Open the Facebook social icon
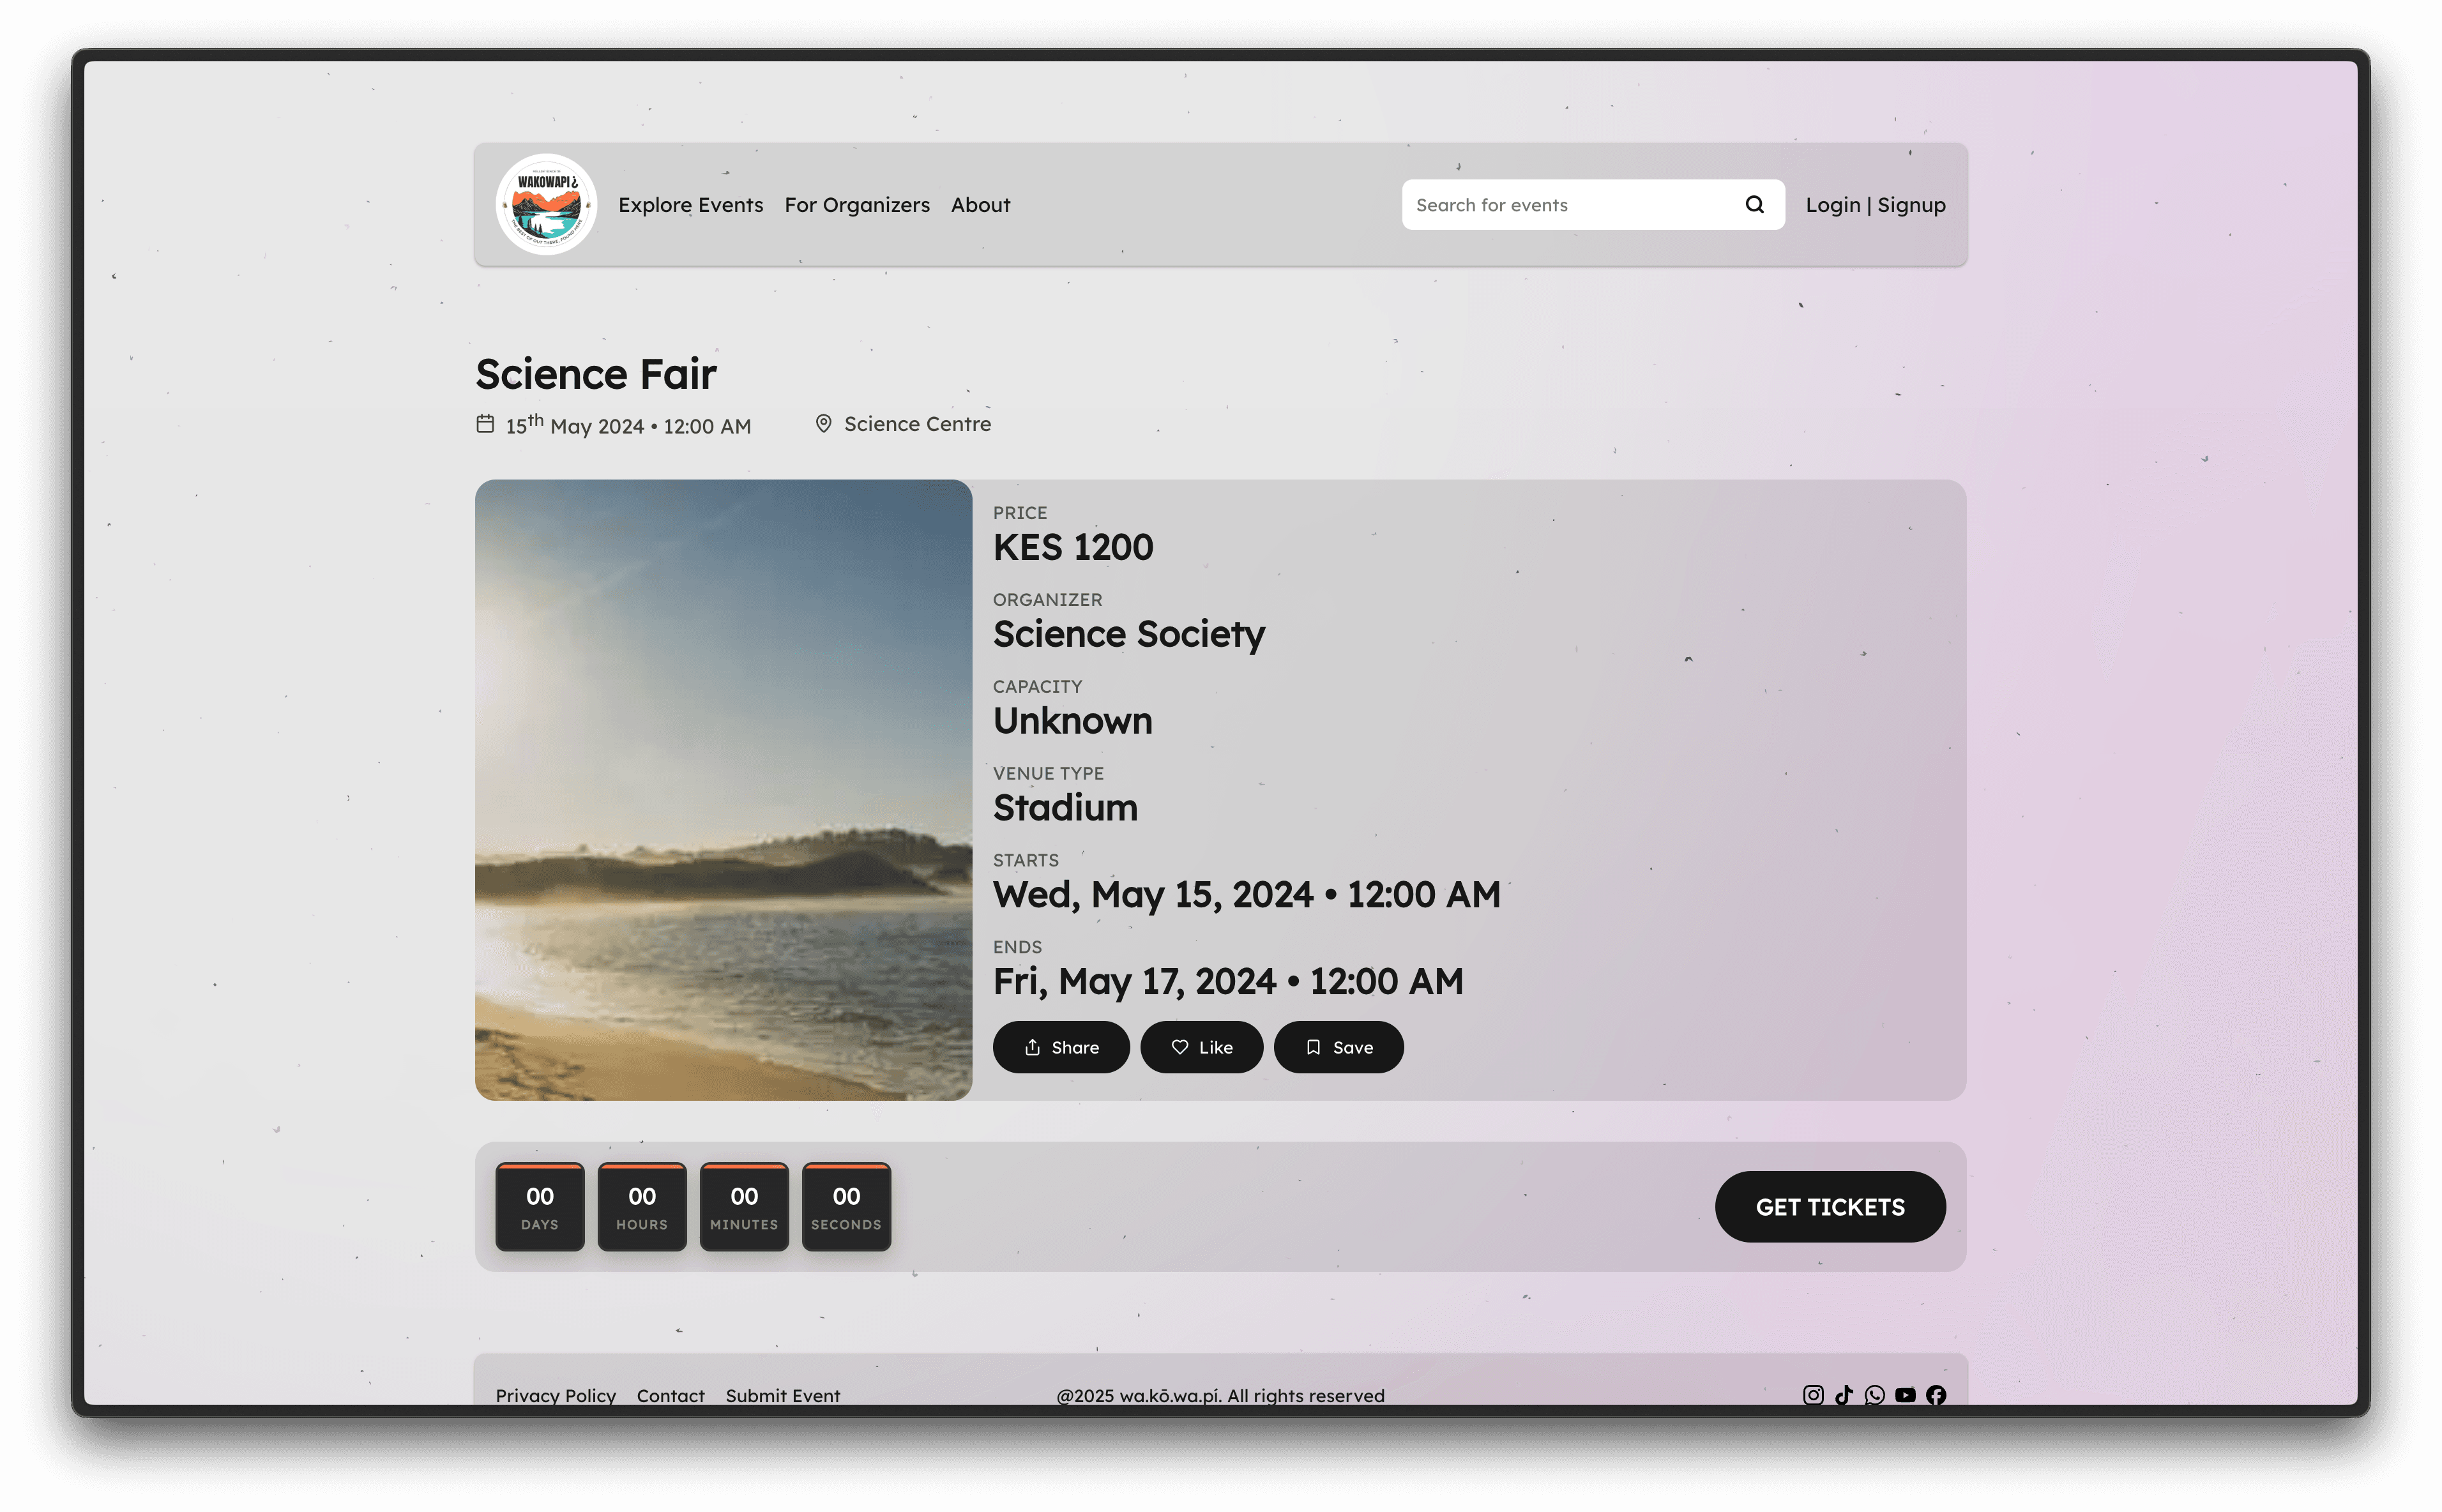The height and width of the screenshot is (1512, 2442). point(1936,1394)
